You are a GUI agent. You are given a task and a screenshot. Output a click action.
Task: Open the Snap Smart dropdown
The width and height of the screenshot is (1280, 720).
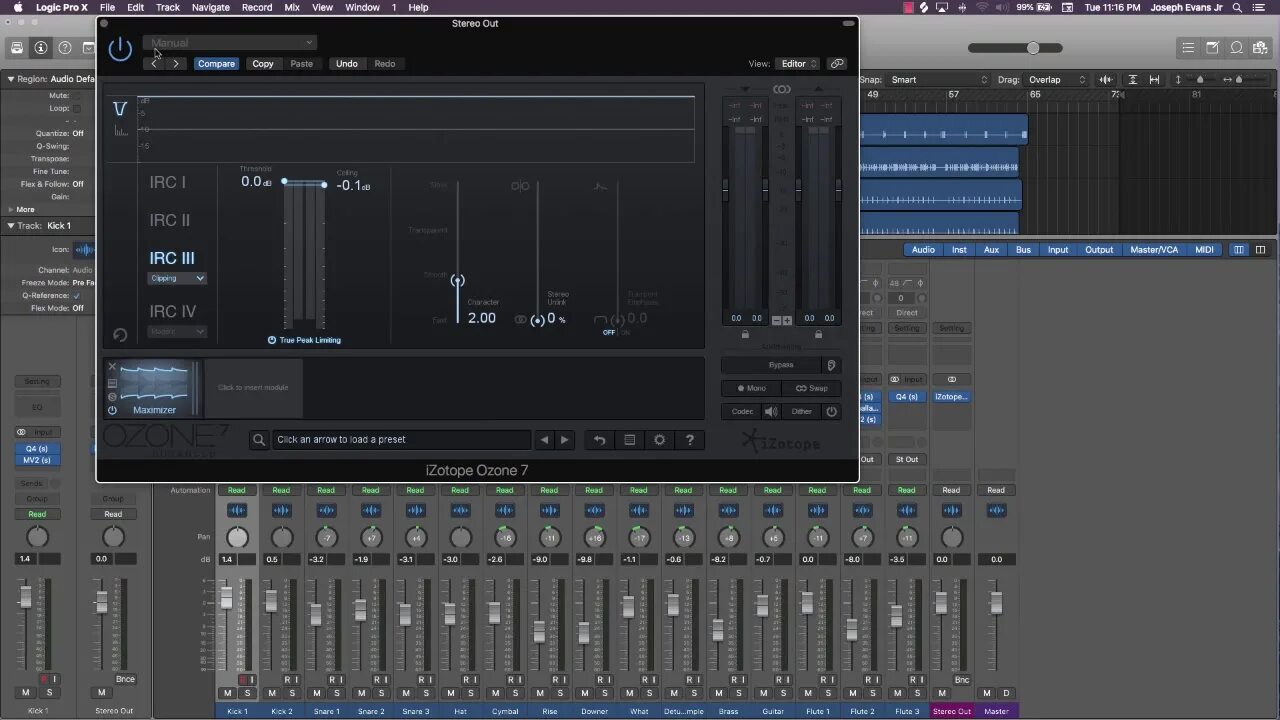pos(938,80)
